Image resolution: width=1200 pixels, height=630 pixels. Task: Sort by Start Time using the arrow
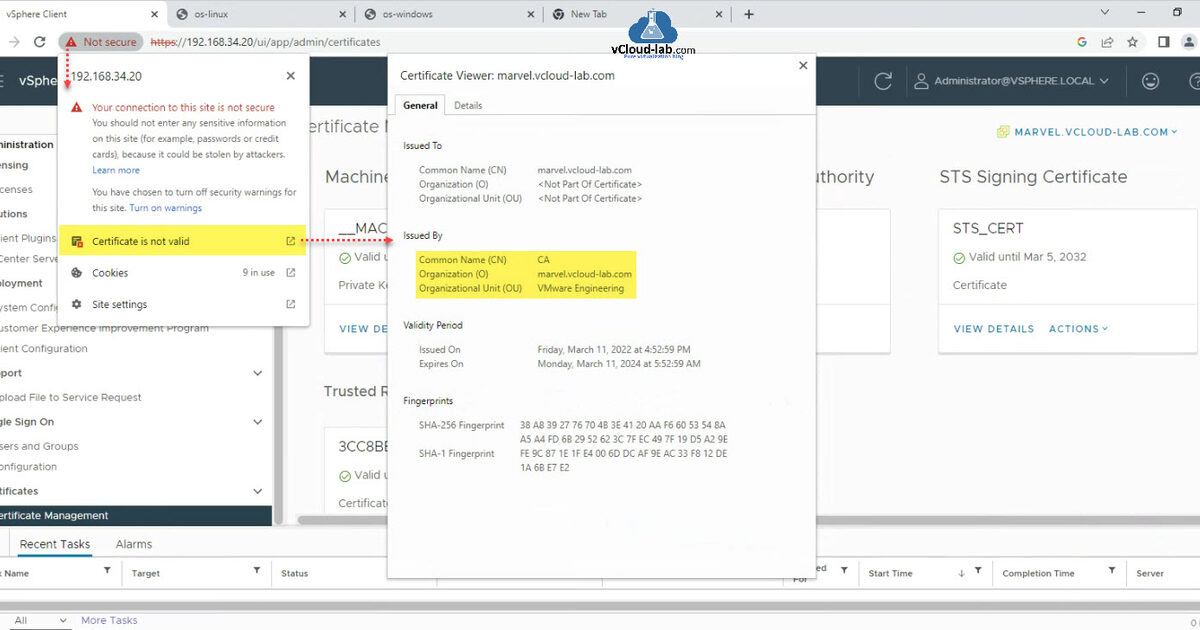tap(962, 573)
